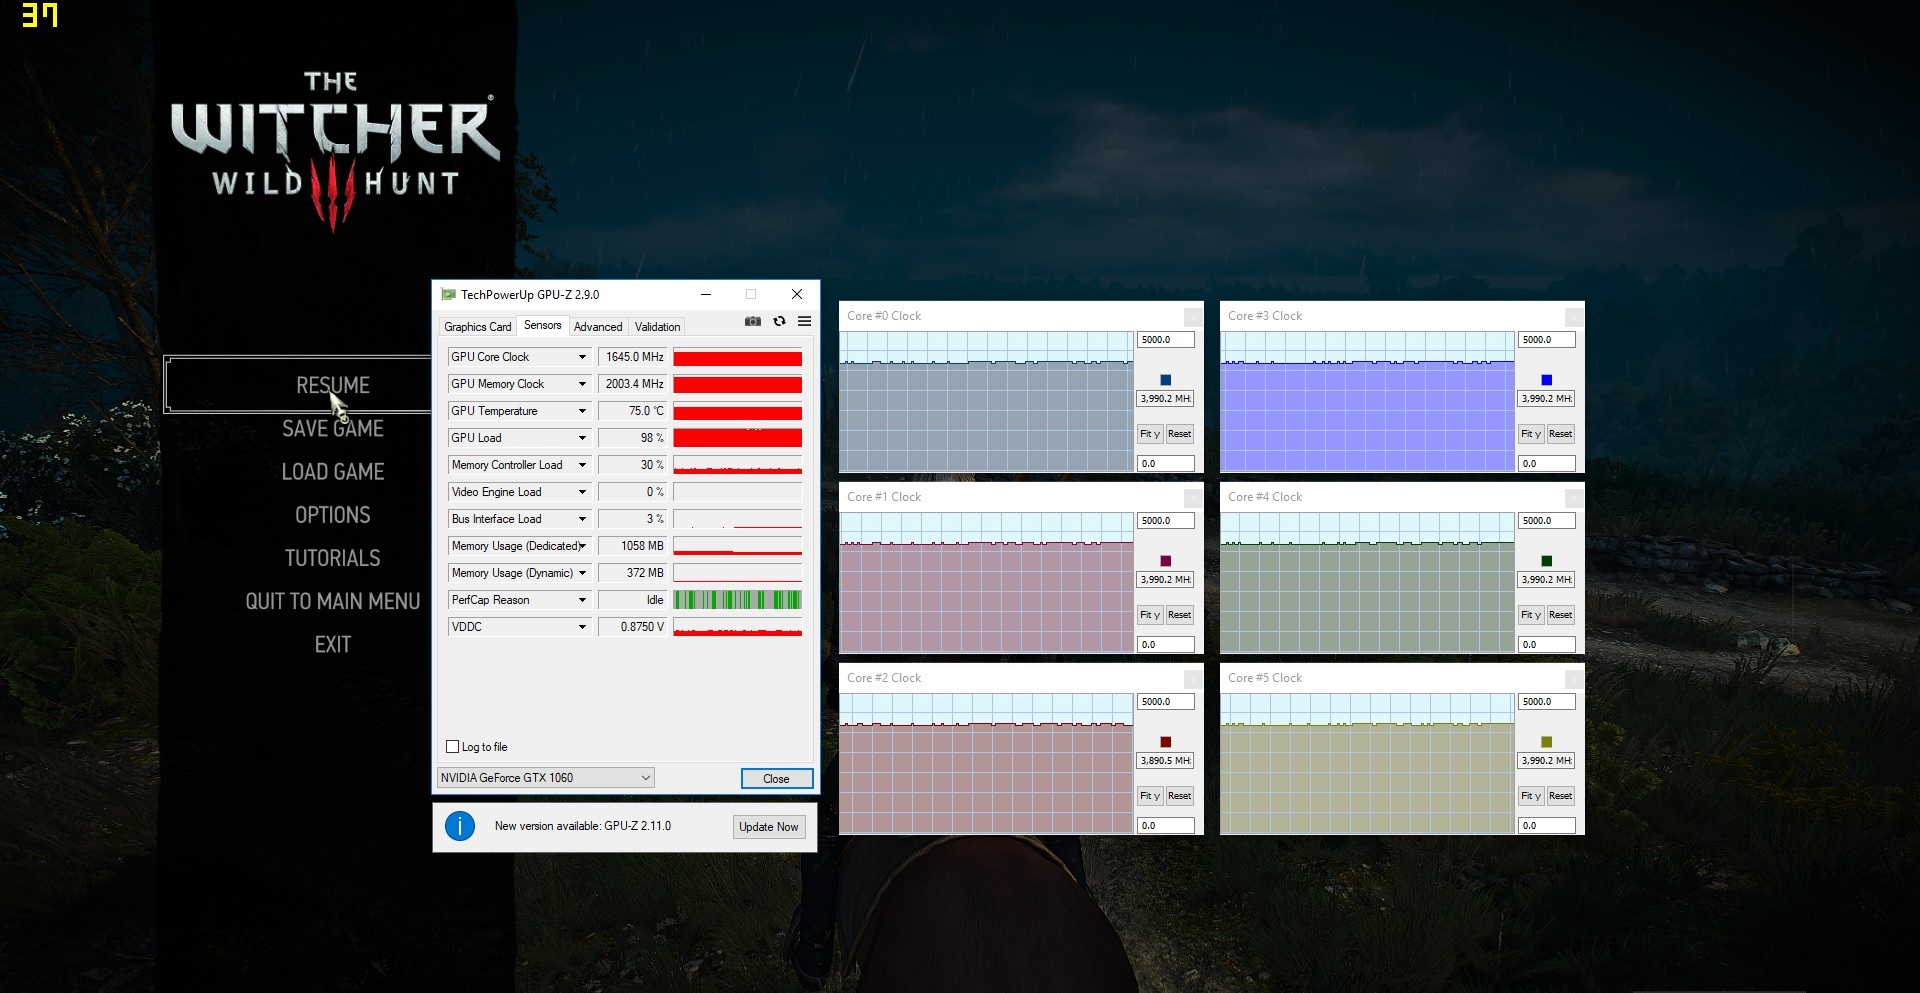Click the GPU Load history graph
The height and width of the screenshot is (993, 1920).
[x=738, y=438]
